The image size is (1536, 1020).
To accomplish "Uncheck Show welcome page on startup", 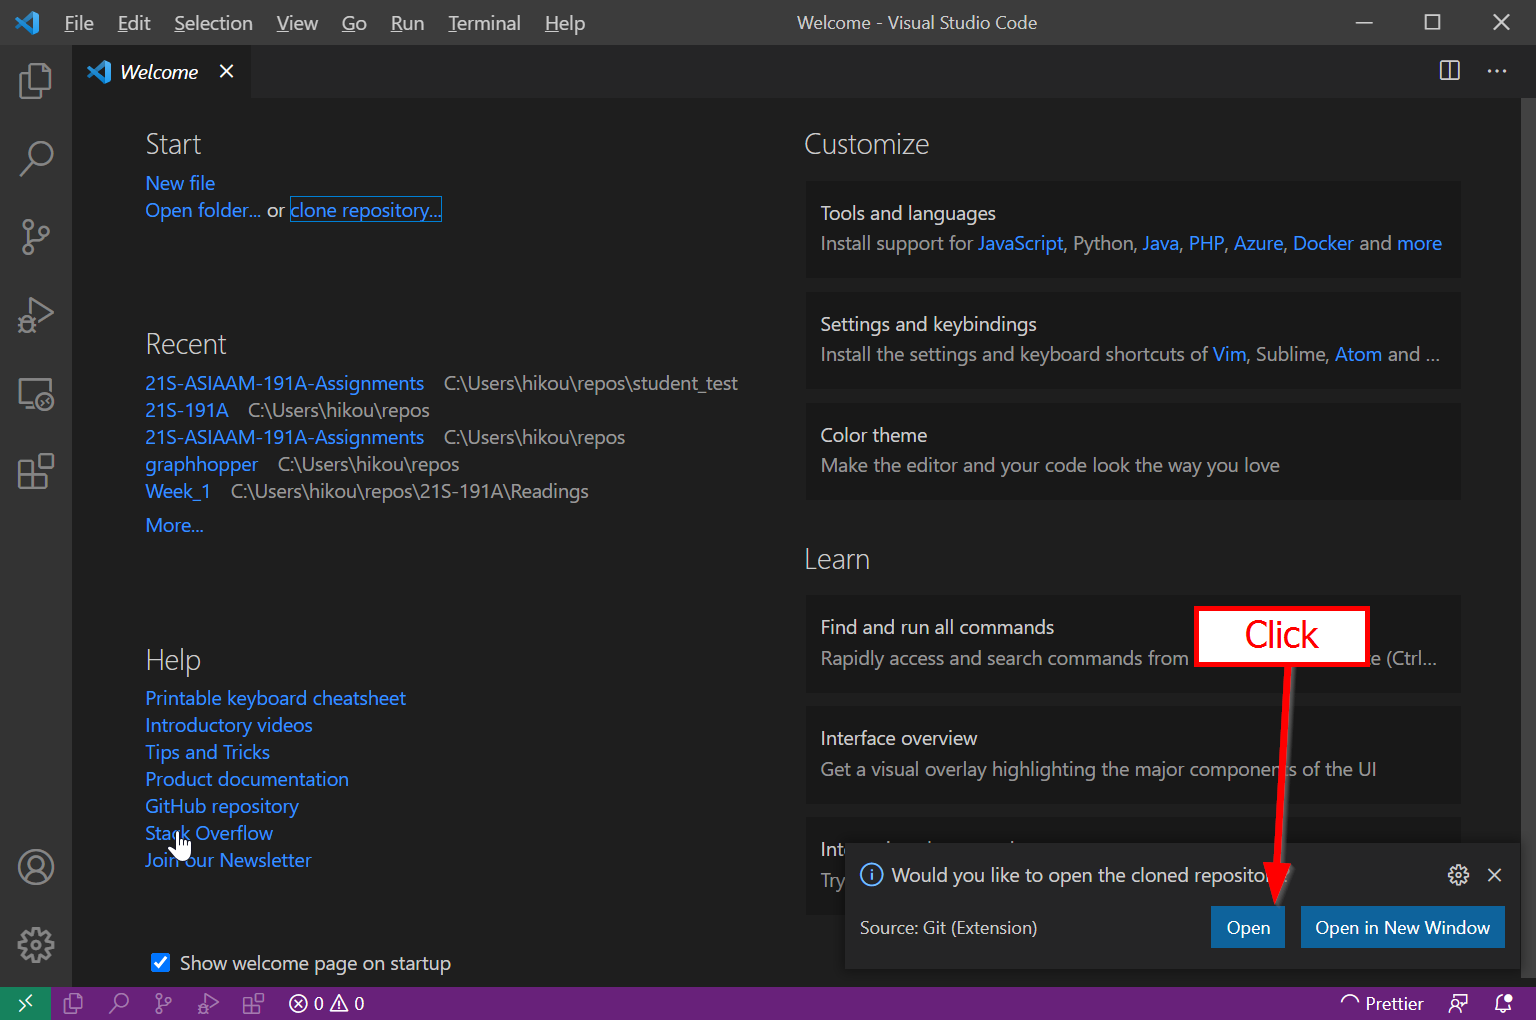I will tap(160, 962).
